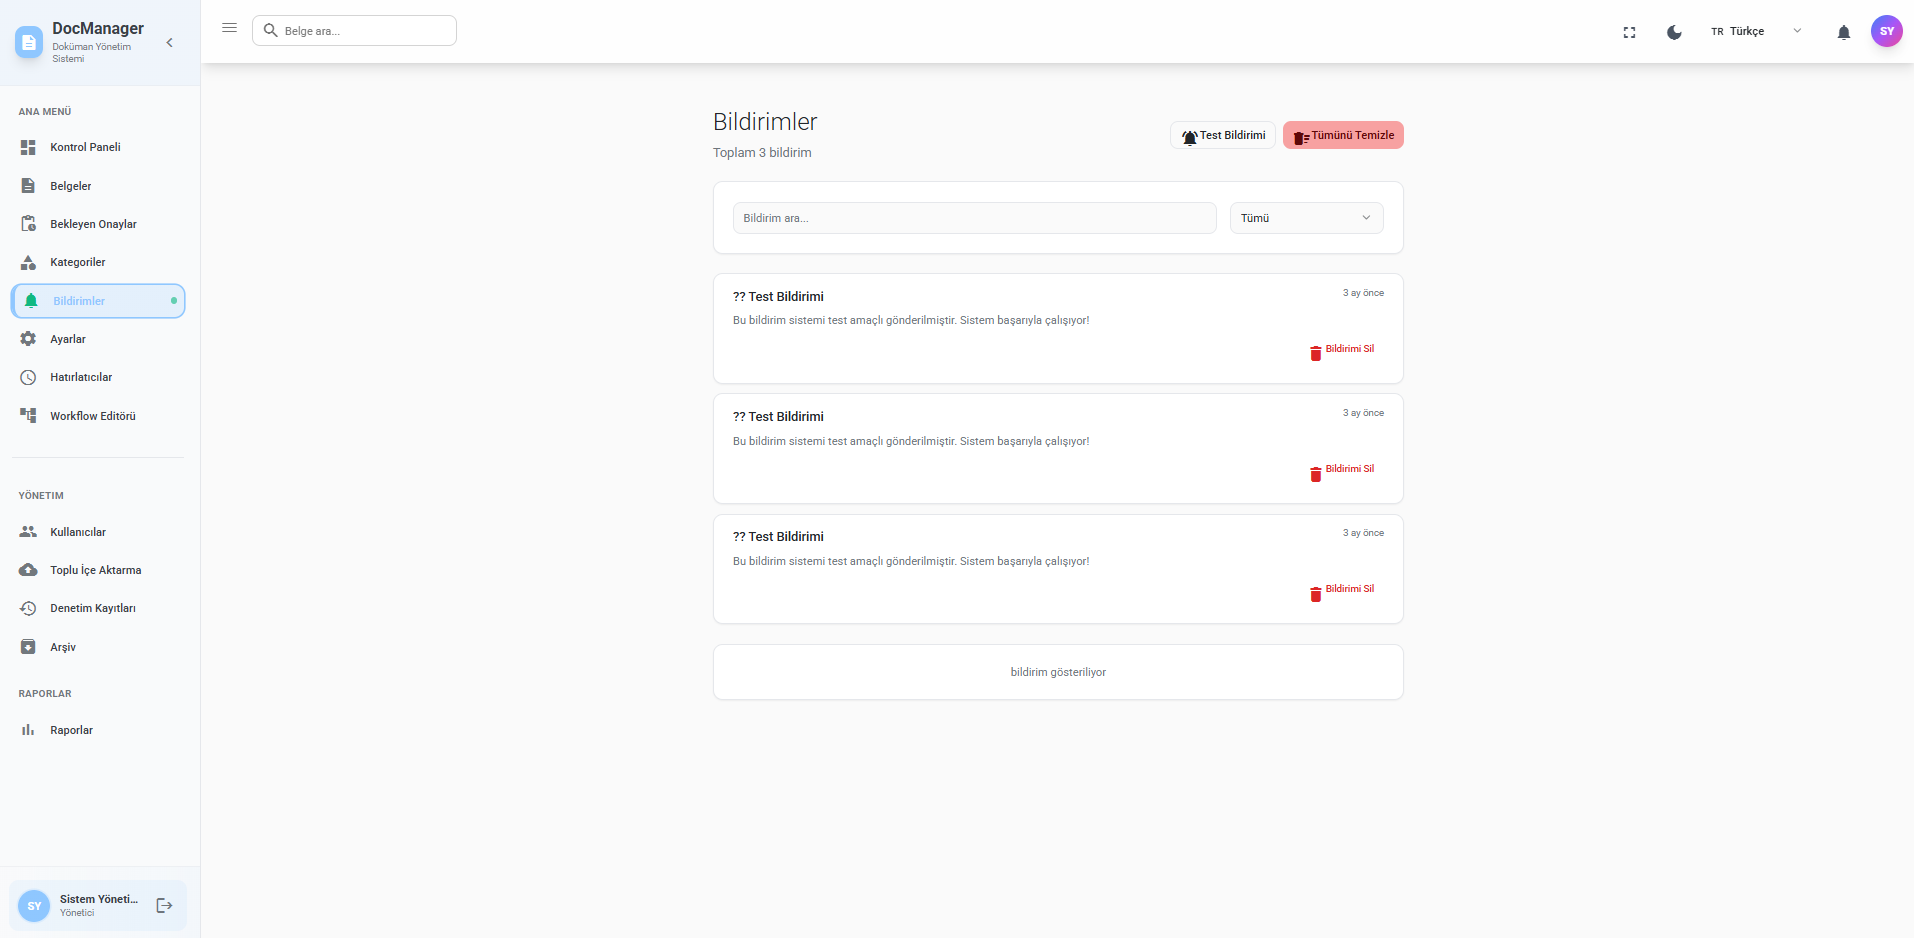Toggle the hamburger menu

[229, 28]
